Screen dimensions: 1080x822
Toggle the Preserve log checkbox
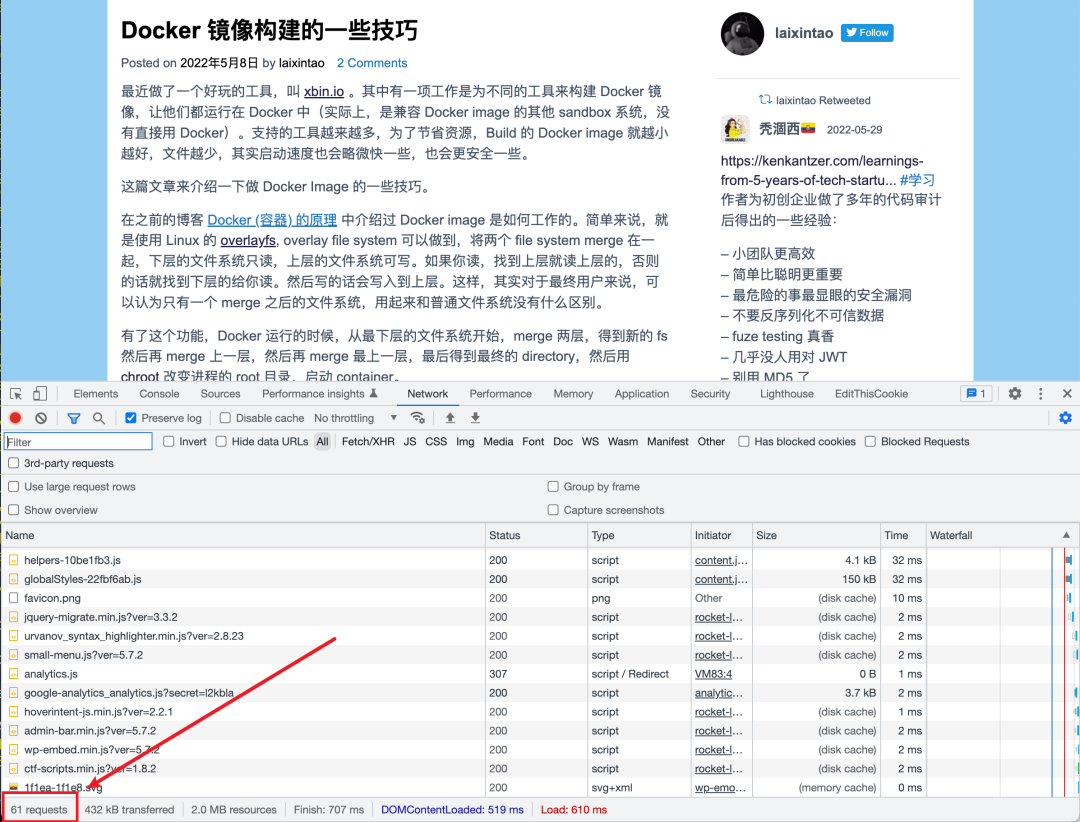point(130,418)
